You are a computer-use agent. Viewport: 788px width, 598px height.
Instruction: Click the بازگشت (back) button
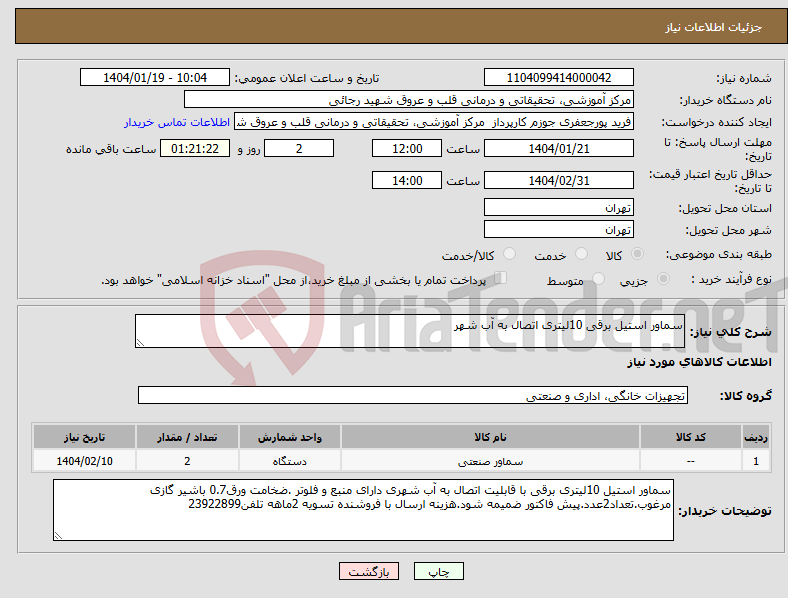pyautogui.click(x=369, y=571)
